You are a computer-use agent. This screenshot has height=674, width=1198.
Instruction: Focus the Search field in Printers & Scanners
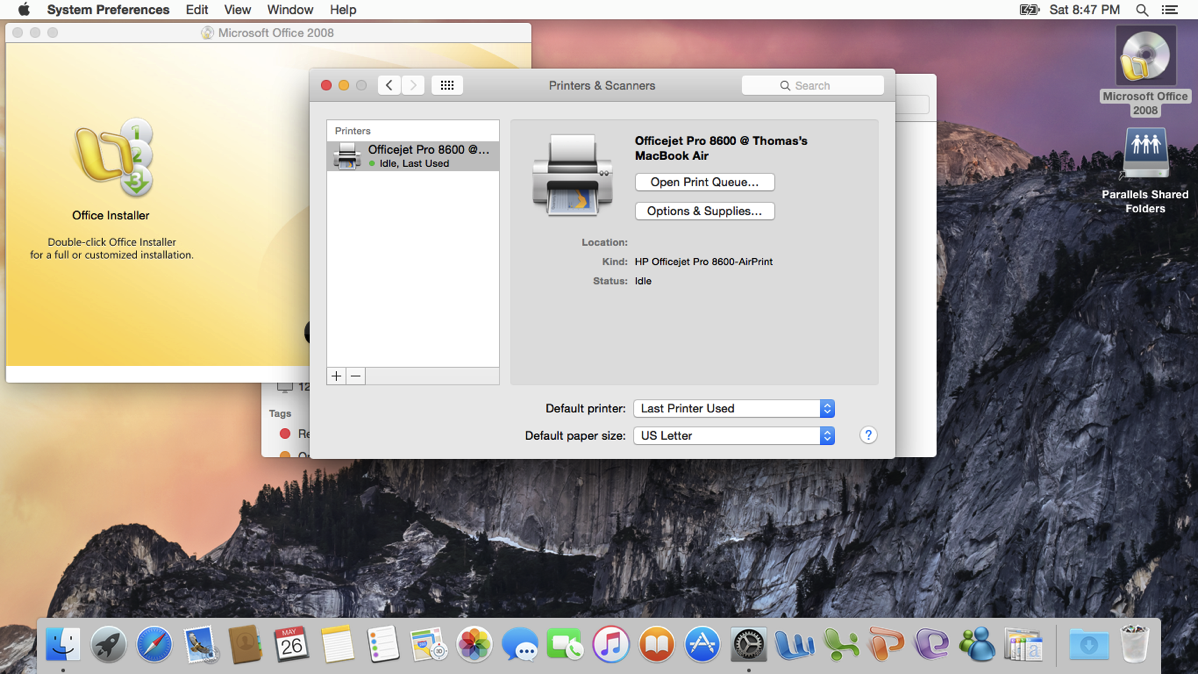pyautogui.click(x=813, y=86)
